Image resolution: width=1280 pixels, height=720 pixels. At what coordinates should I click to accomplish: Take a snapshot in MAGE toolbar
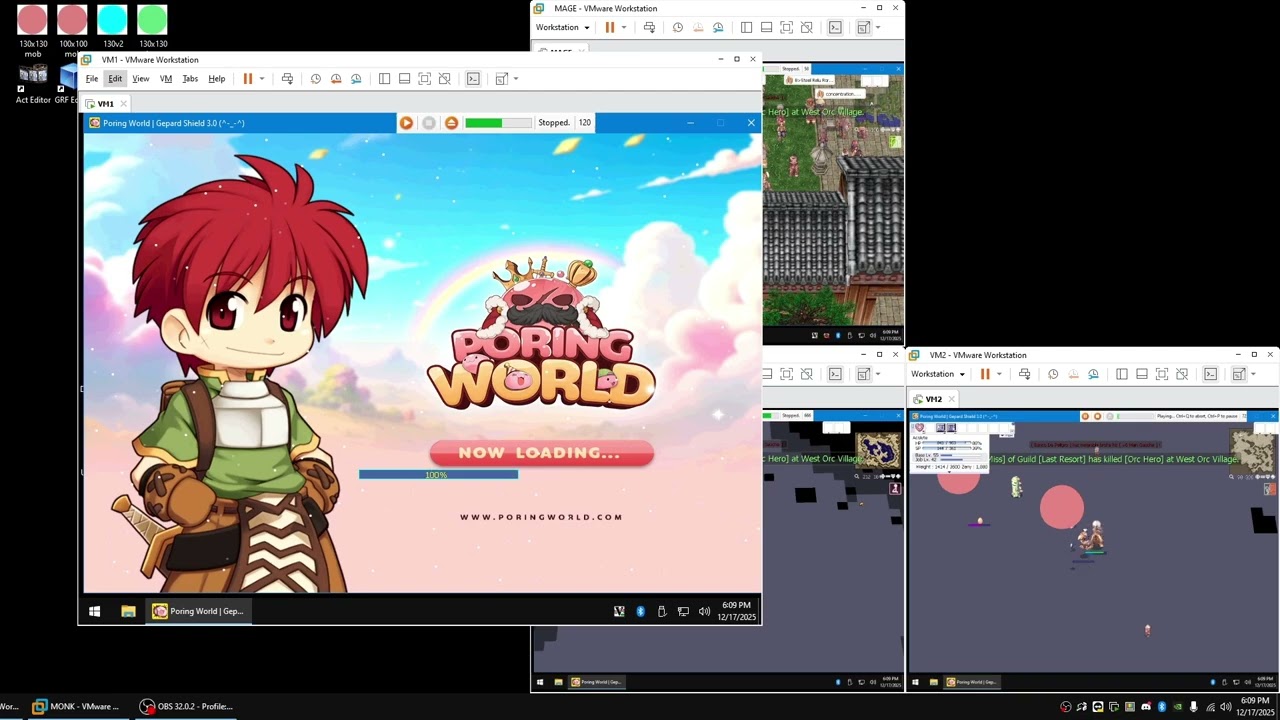point(677,28)
